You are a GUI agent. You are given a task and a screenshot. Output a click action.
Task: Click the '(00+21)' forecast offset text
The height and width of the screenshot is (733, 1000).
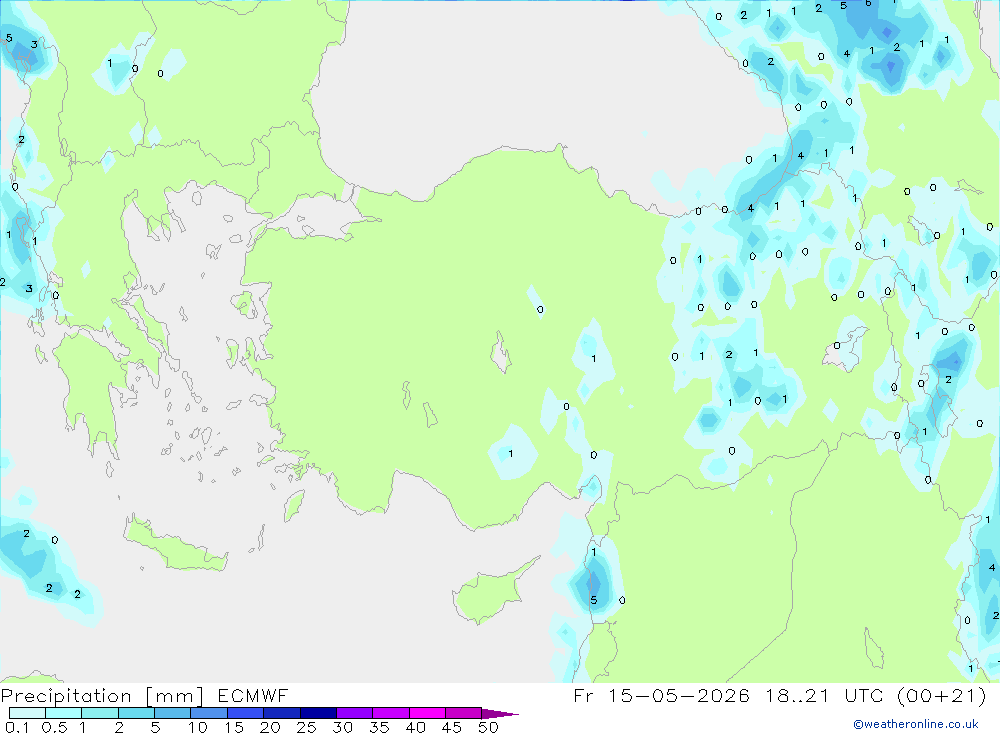point(942,695)
